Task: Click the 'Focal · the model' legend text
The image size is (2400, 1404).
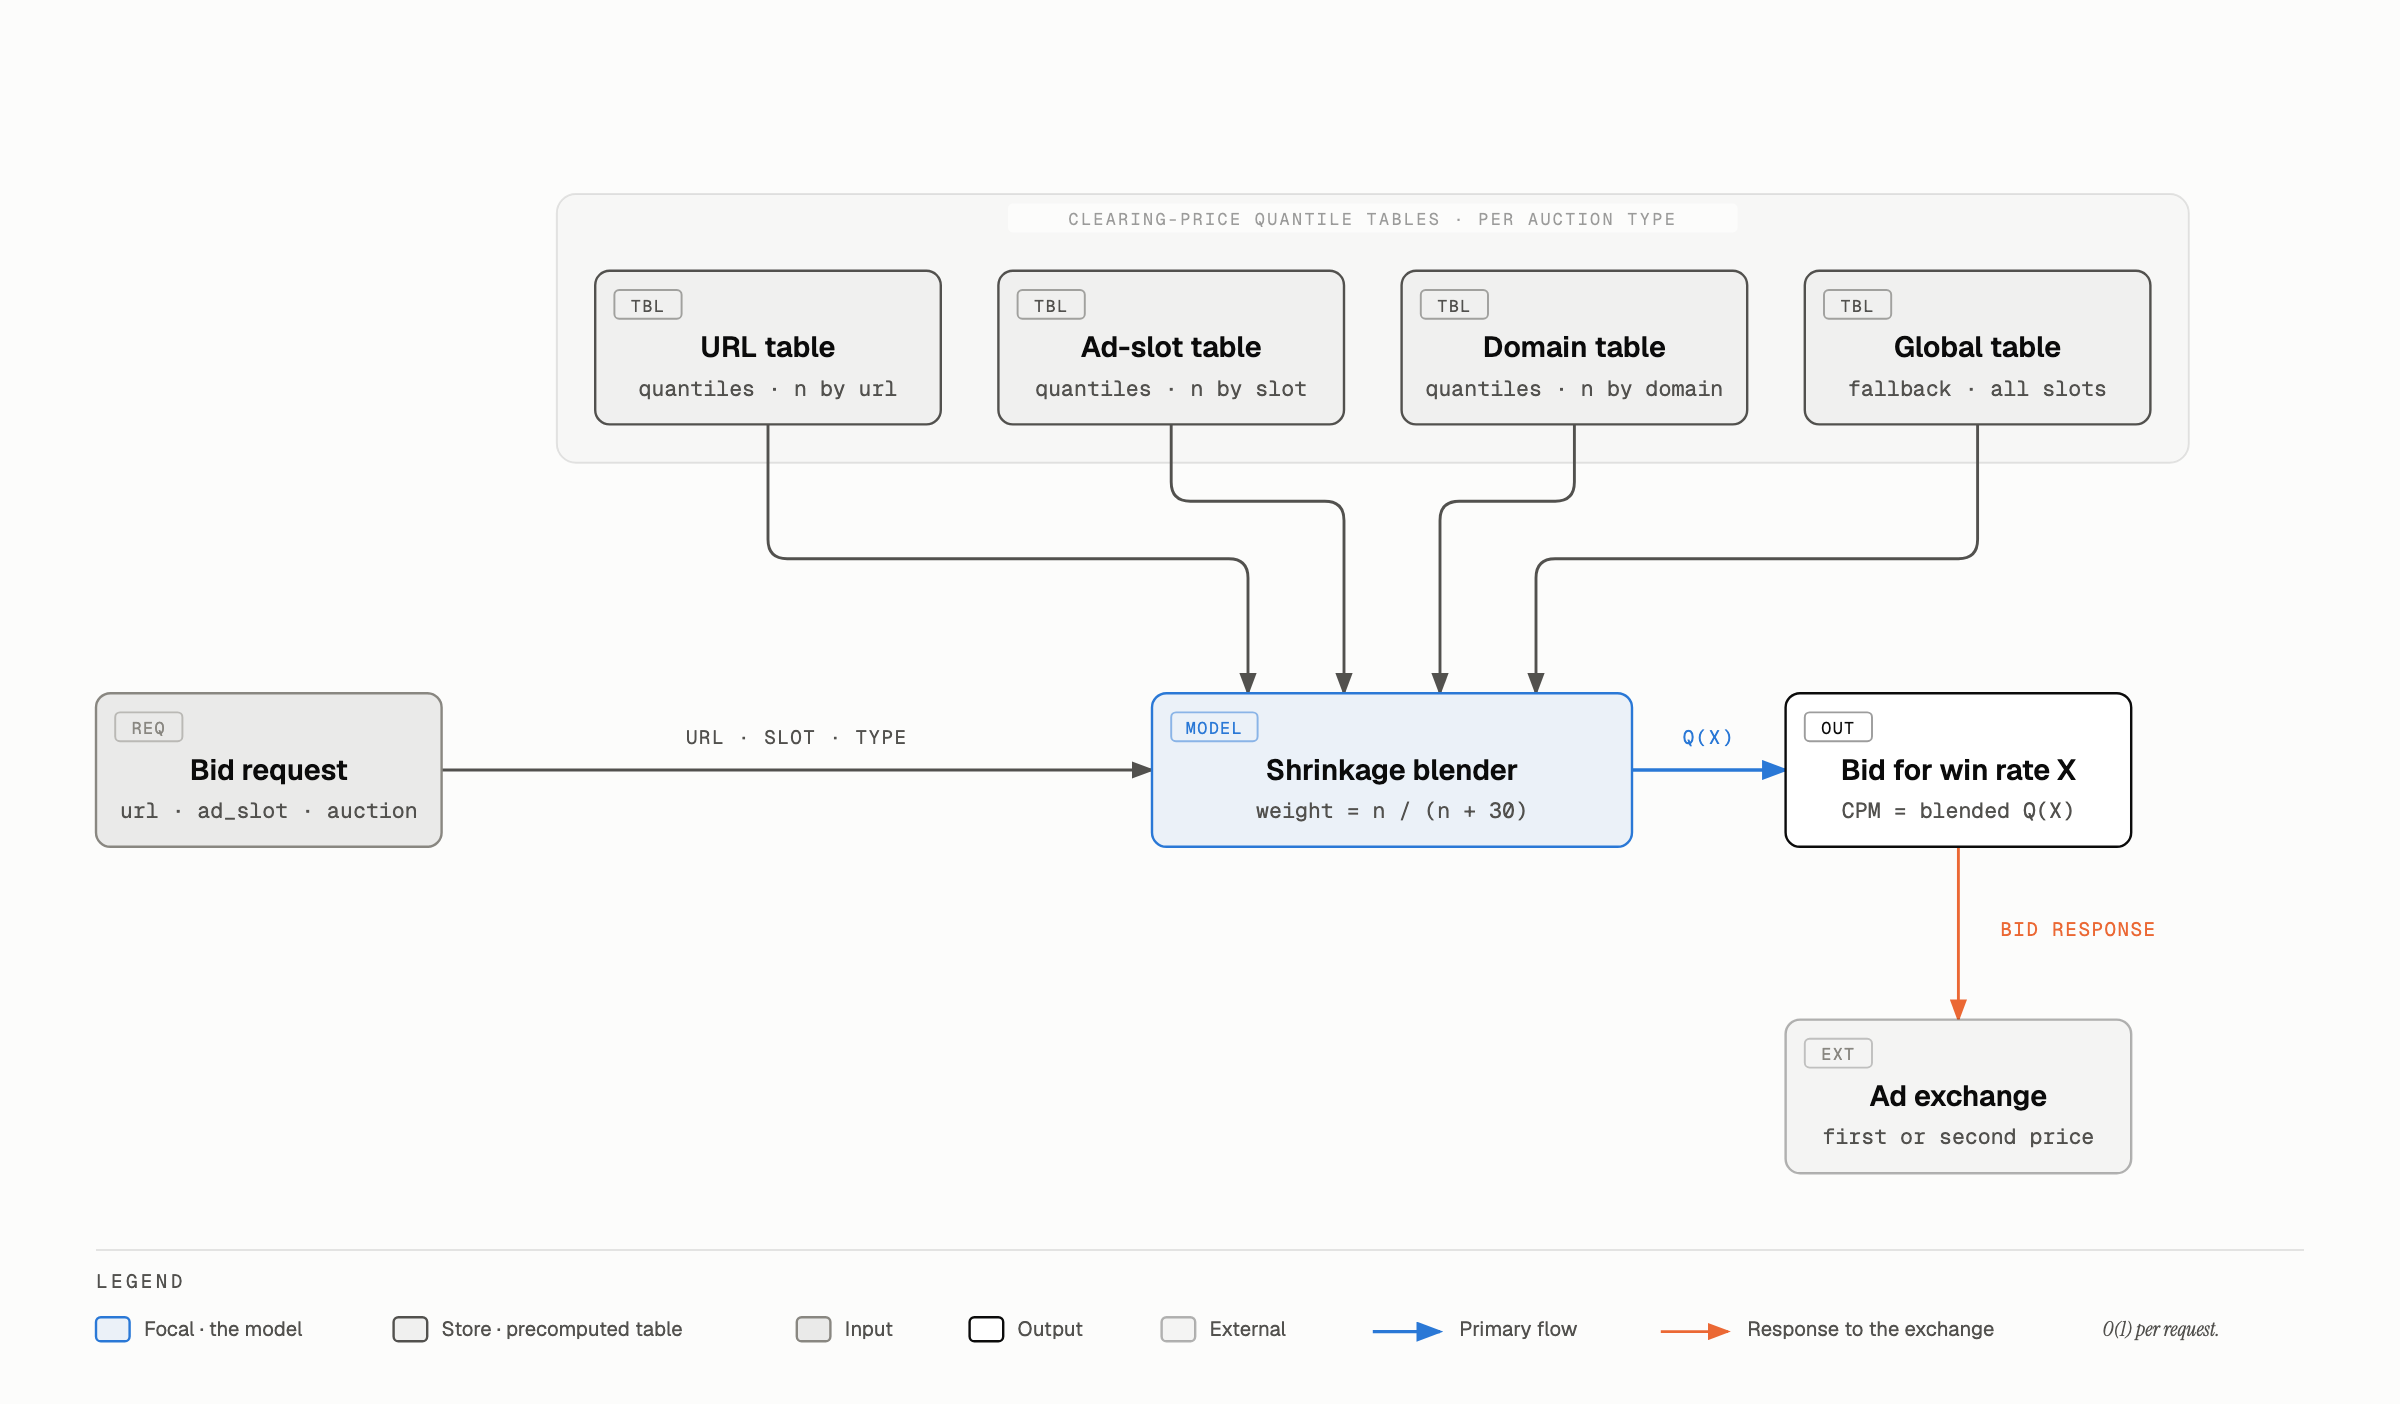Action: (223, 1329)
